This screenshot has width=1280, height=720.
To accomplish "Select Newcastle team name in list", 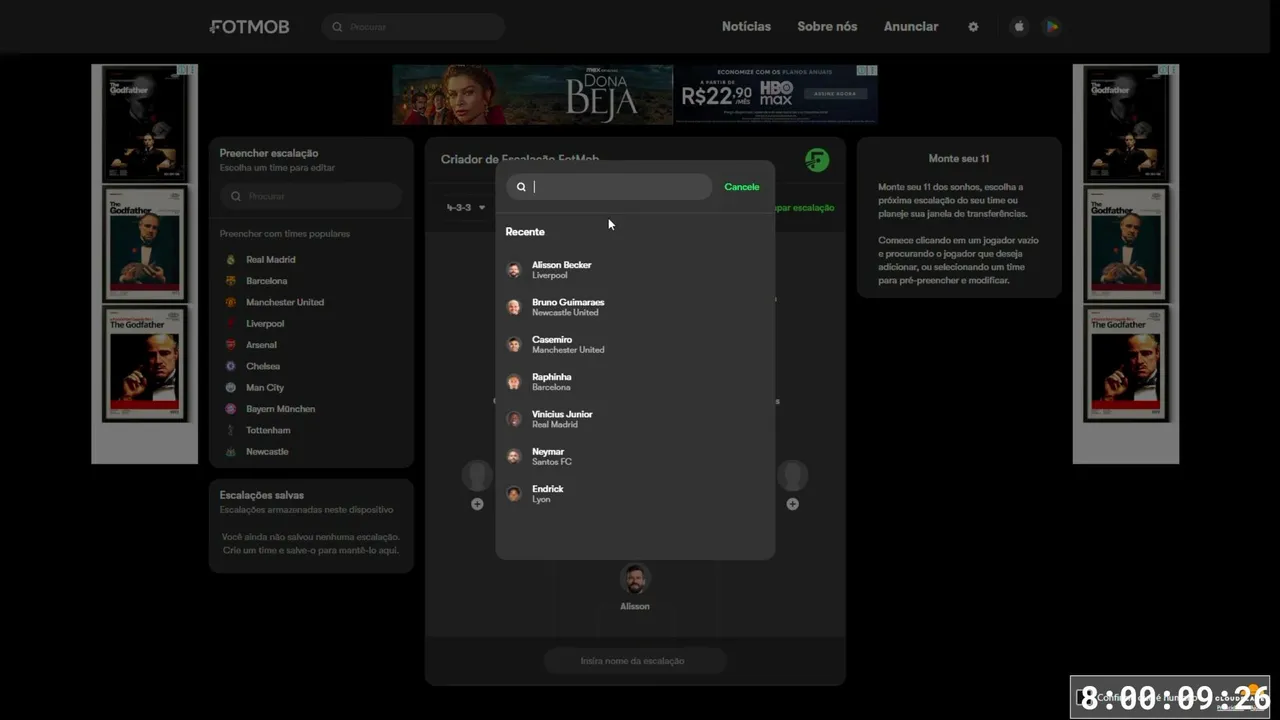I will 267,452.
